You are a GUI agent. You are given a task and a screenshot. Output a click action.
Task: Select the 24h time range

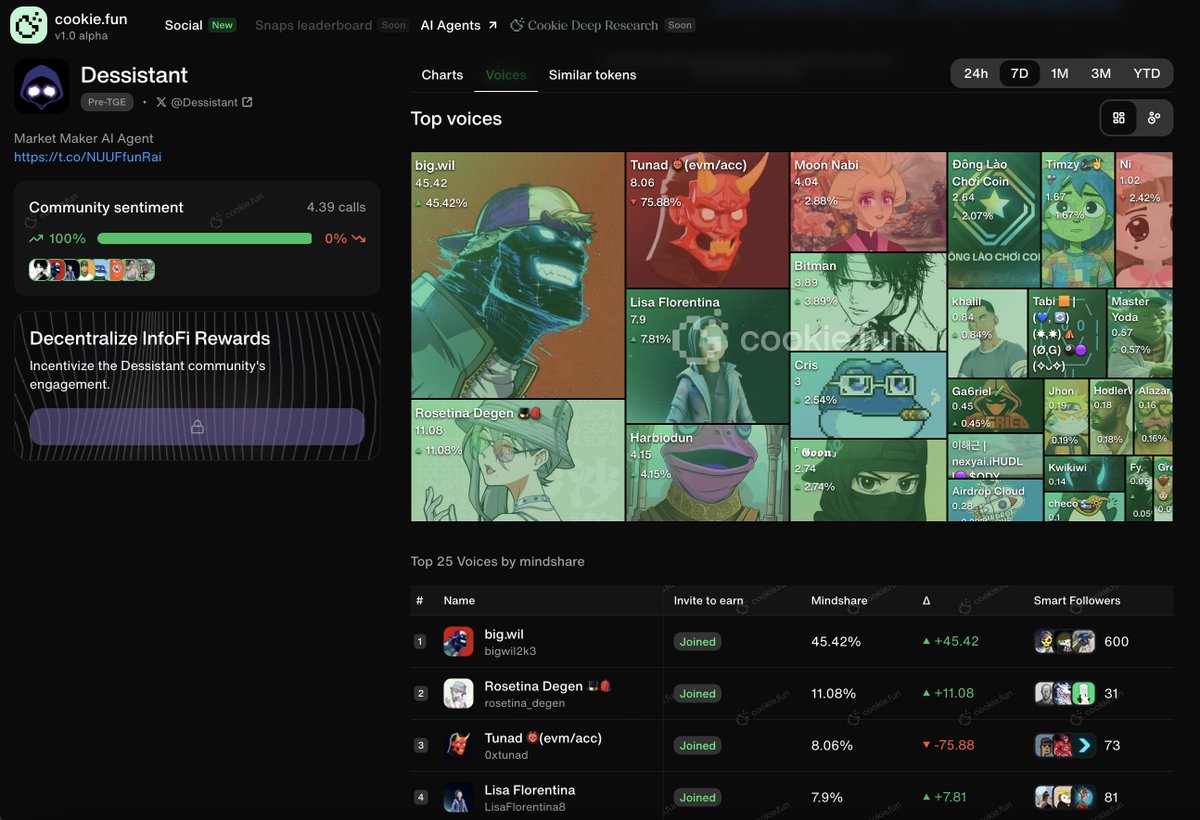coord(976,74)
